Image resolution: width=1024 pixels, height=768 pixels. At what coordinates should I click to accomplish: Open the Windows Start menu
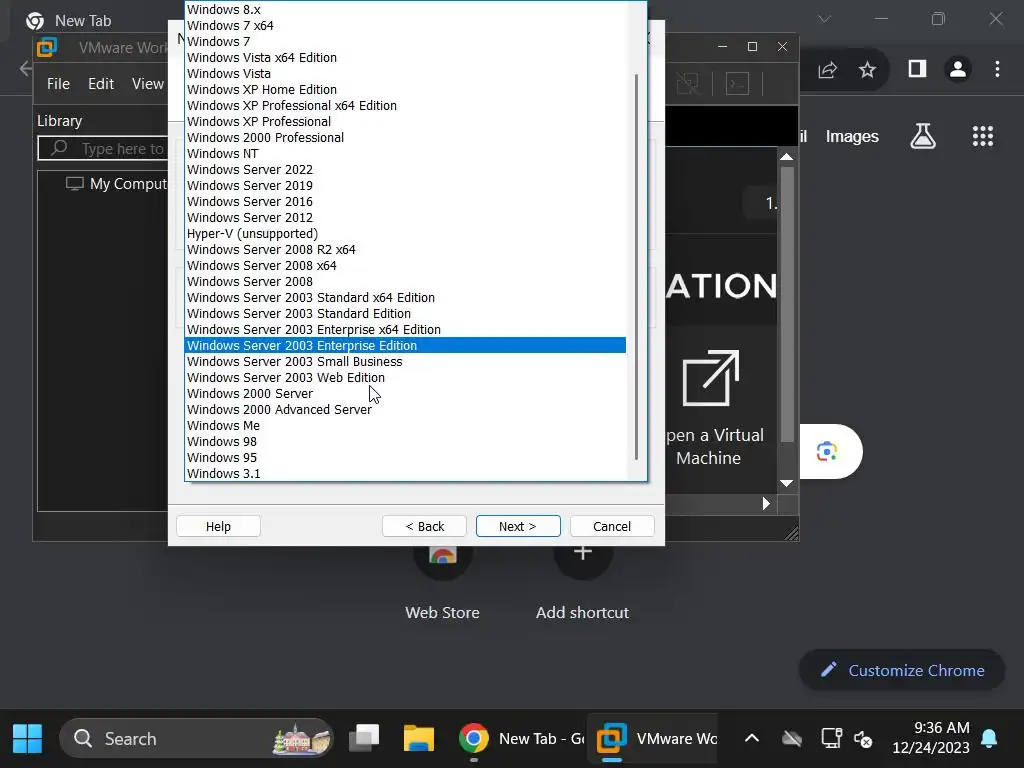(x=27, y=739)
